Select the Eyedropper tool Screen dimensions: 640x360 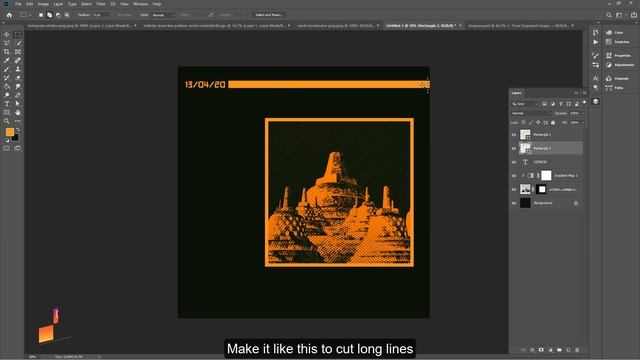(x=7, y=60)
